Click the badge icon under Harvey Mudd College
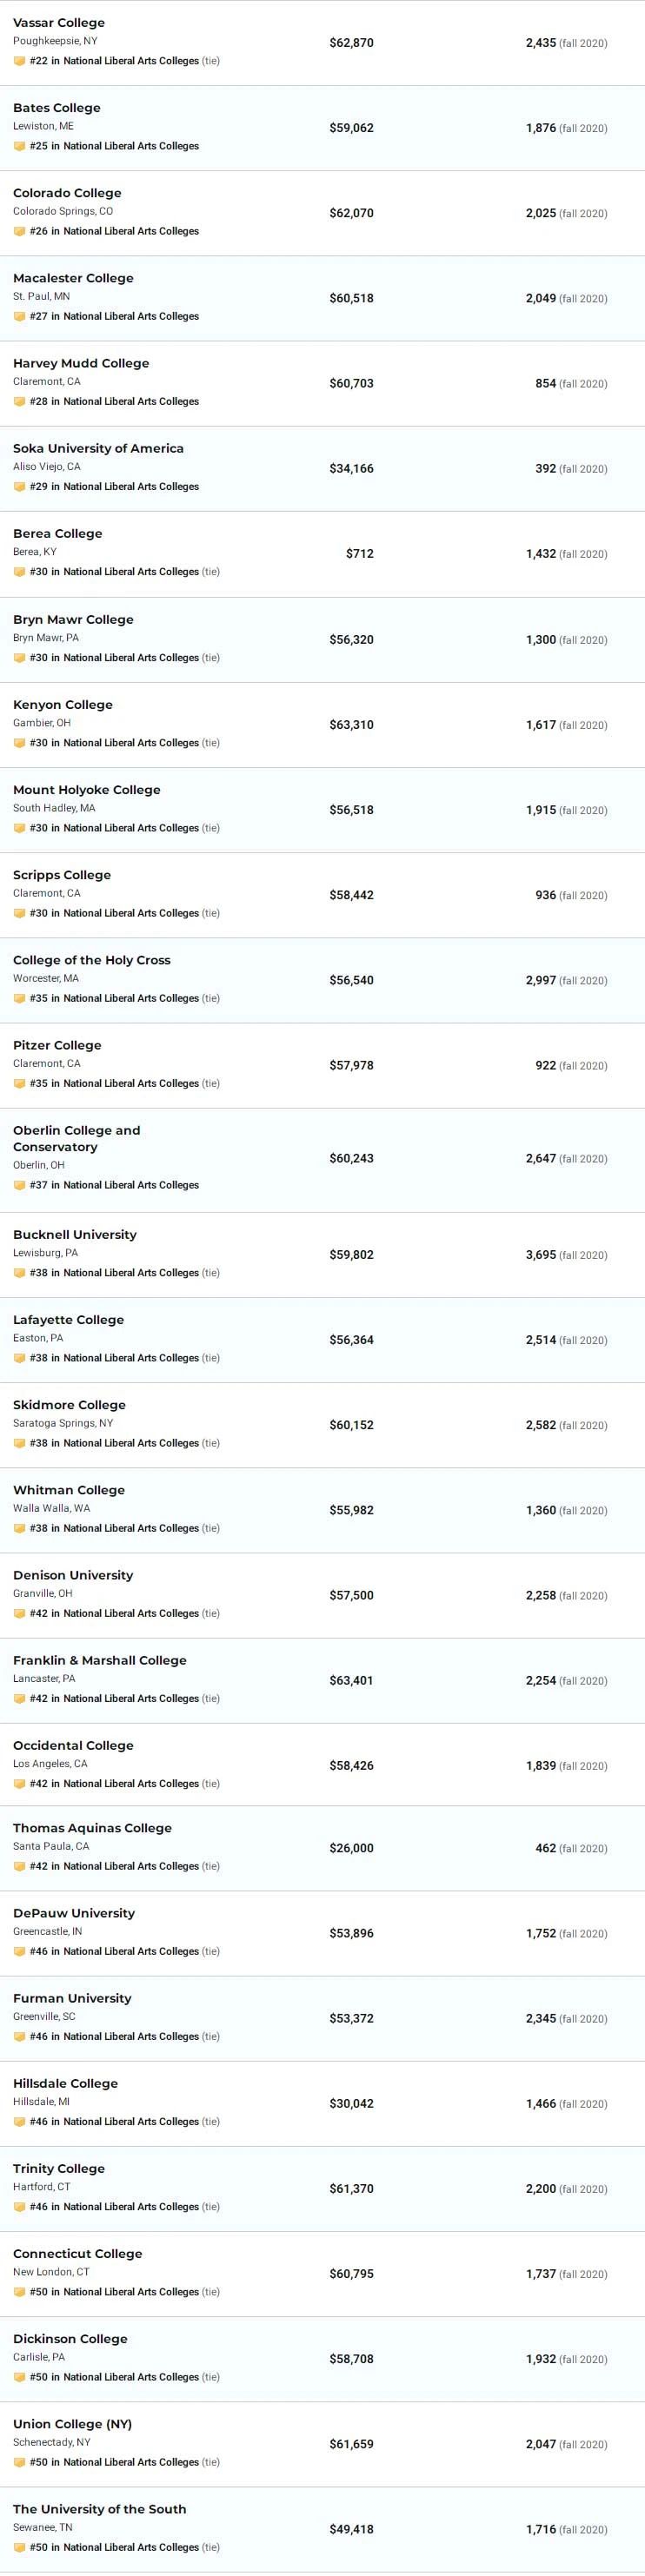The height and width of the screenshot is (2576, 645). coord(19,402)
